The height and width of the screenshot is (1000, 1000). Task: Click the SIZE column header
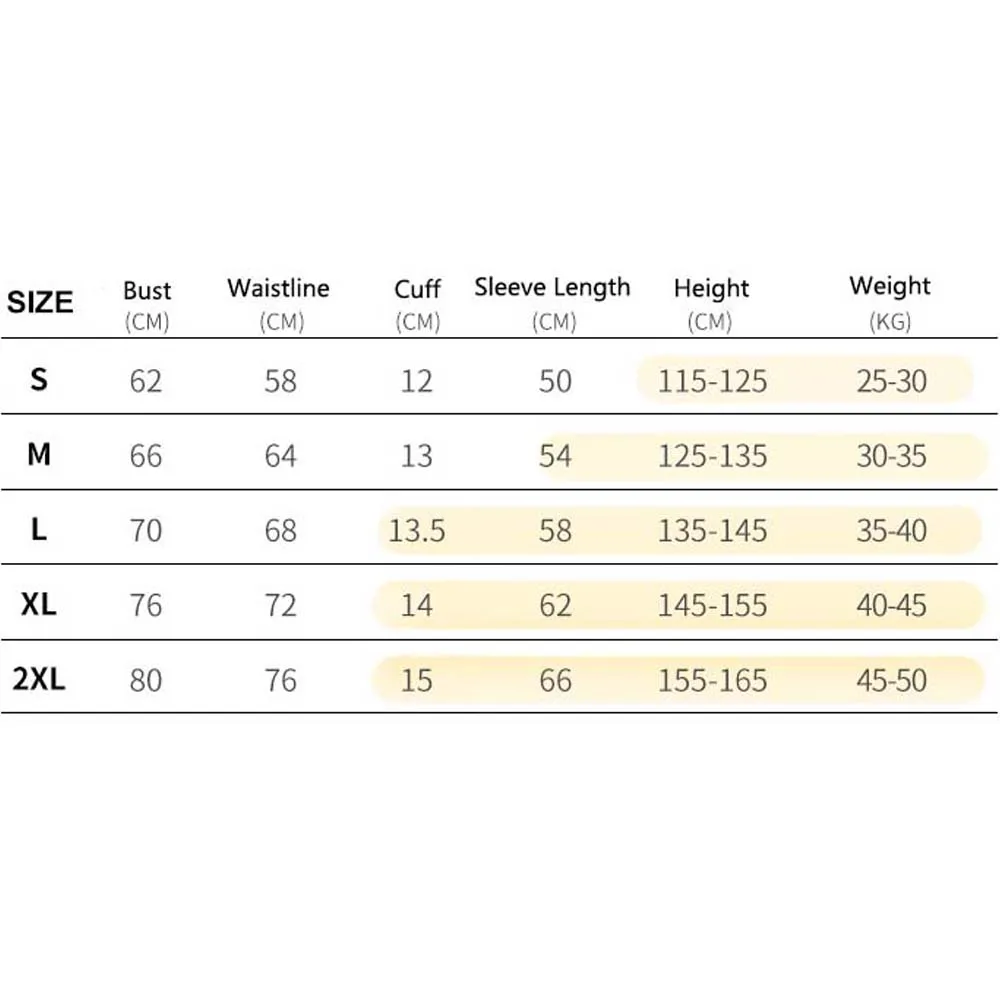click(x=40, y=302)
